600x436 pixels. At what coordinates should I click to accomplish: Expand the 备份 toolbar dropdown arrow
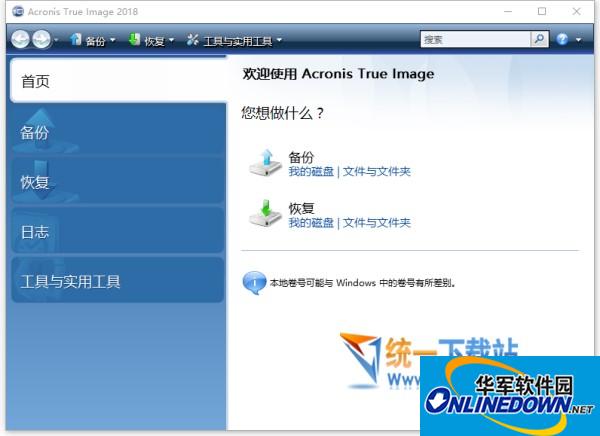[x=112, y=40]
